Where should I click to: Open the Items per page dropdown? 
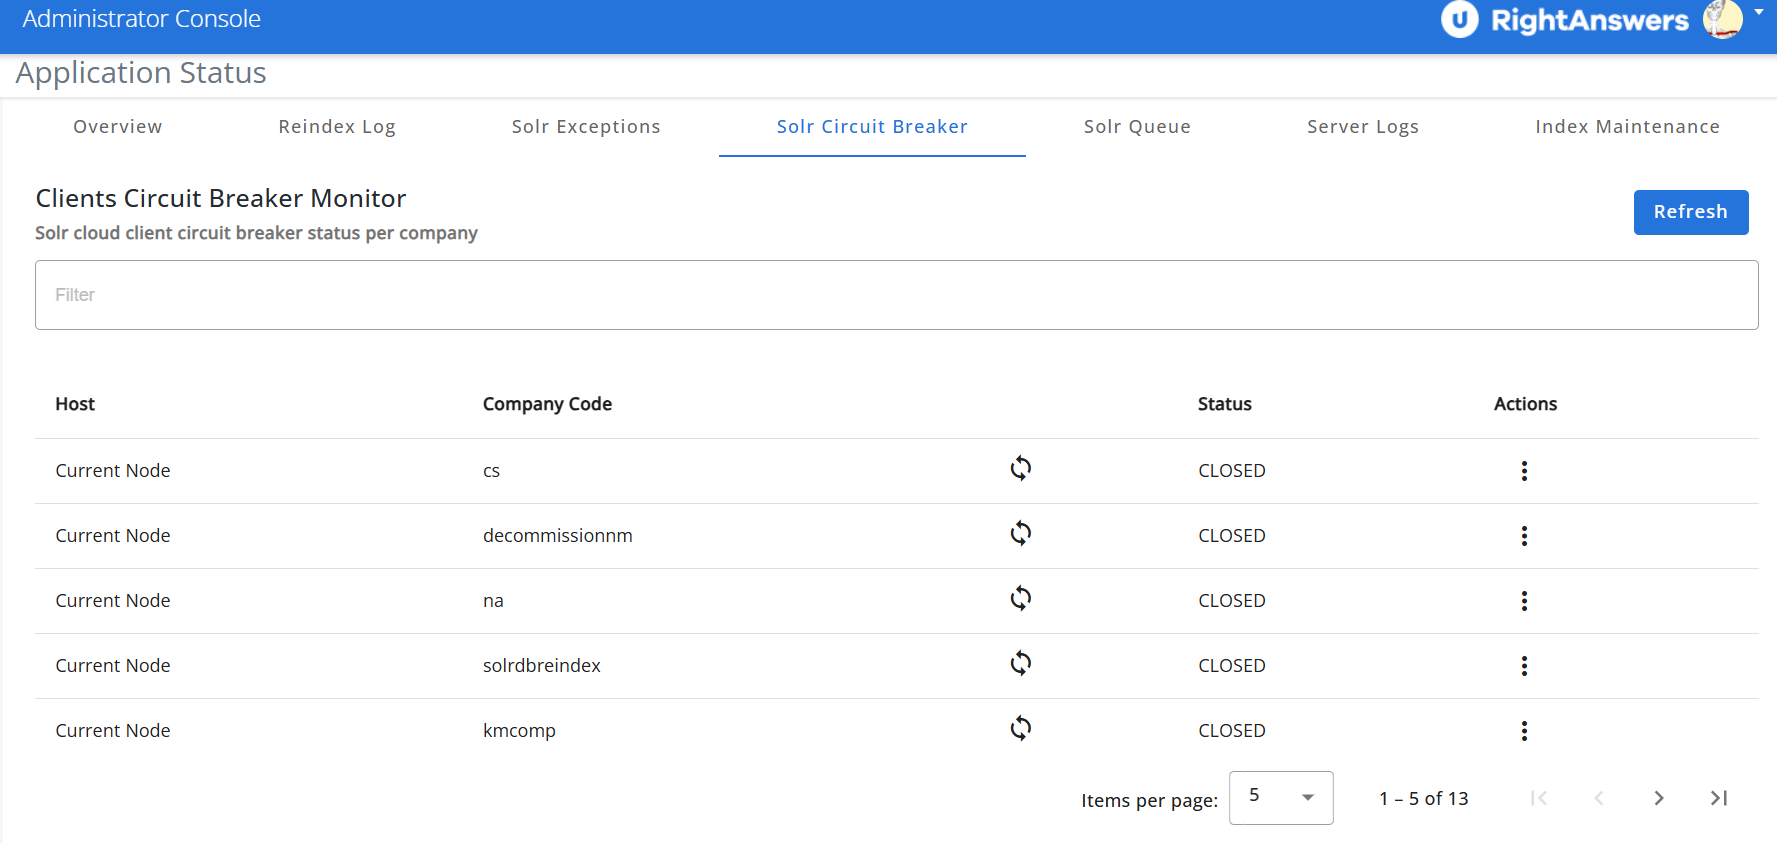tap(1280, 798)
